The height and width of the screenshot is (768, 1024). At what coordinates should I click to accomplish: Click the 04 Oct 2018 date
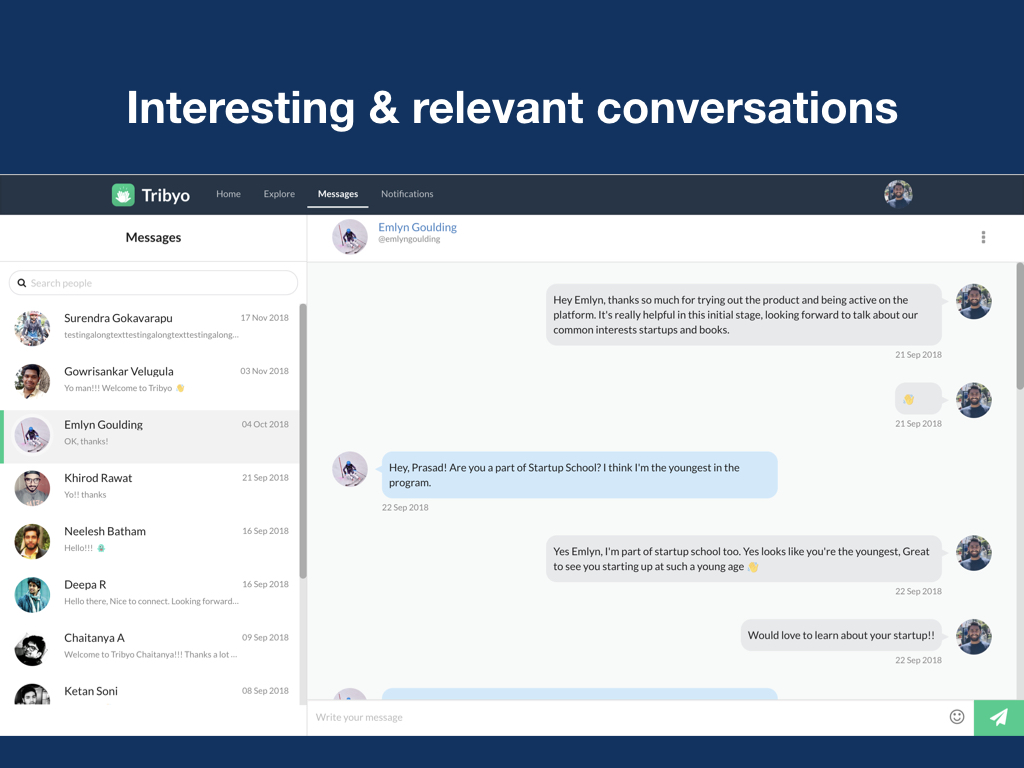pos(265,424)
